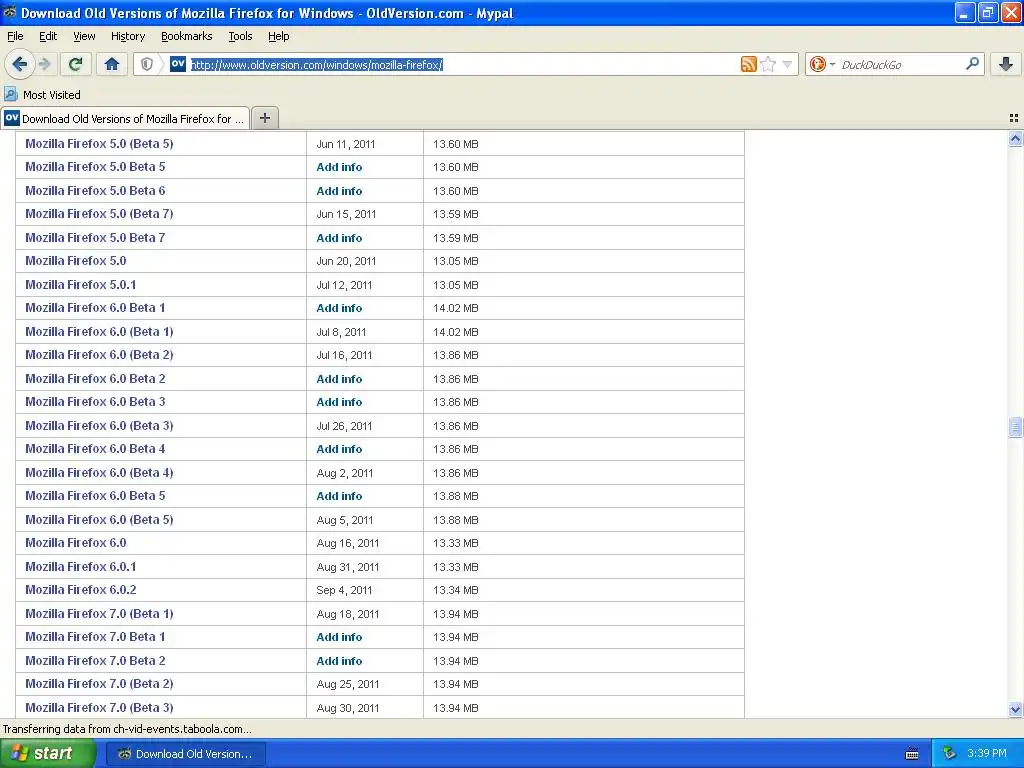Click the search magnifier icon
This screenshot has width=1024, height=768.
(x=972, y=64)
